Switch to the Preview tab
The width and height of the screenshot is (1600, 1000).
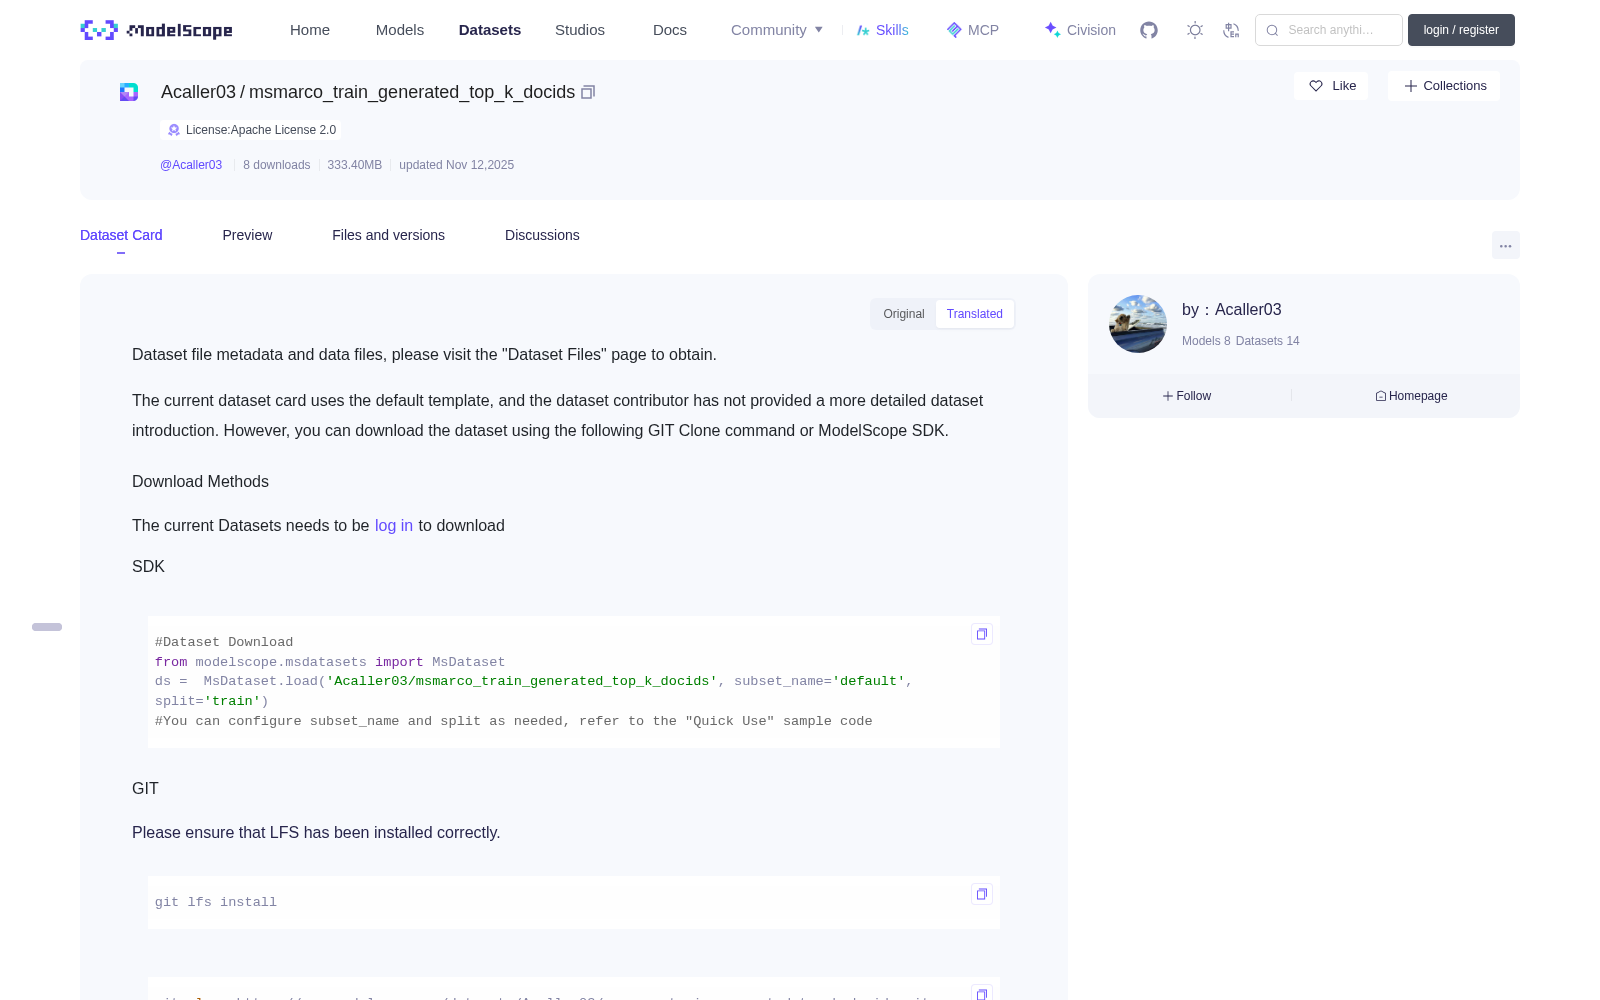(247, 235)
